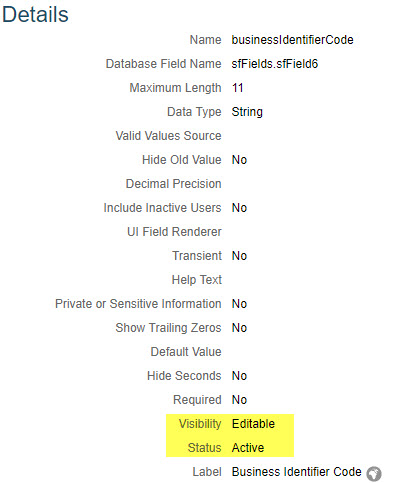
Task: Click the Show Trailing Zeros No value
Action: tap(239, 328)
